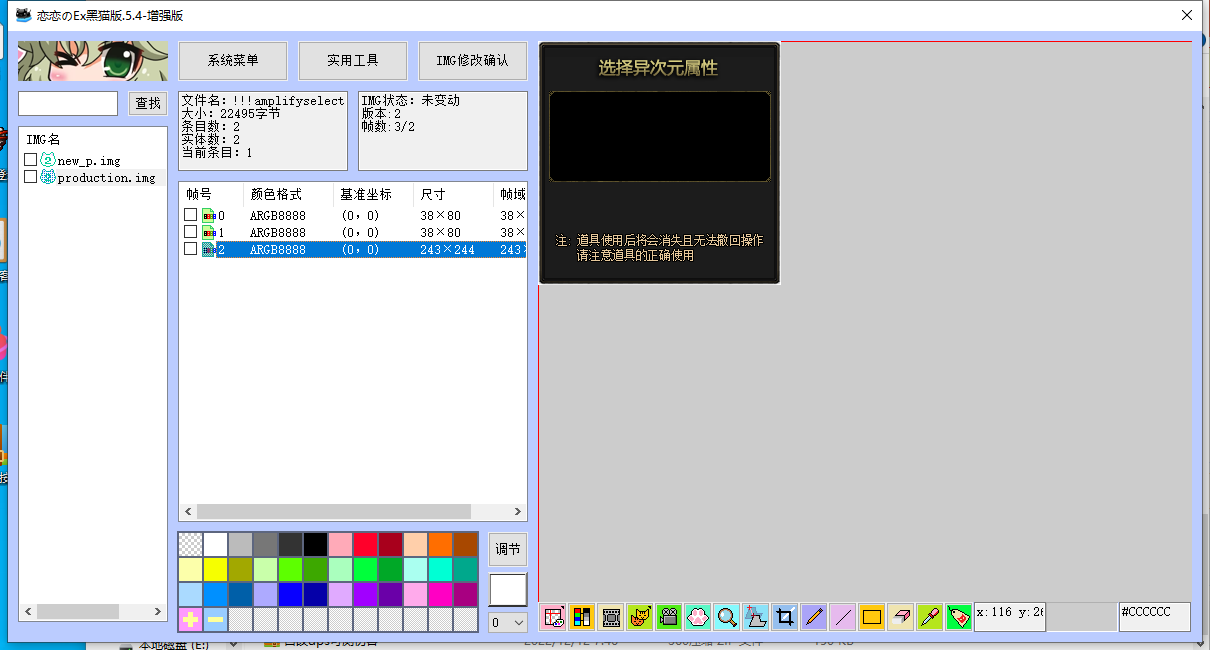The width and height of the screenshot is (1210, 650).
Task: Click the frame list right scroll arrow
Action: 517,513
